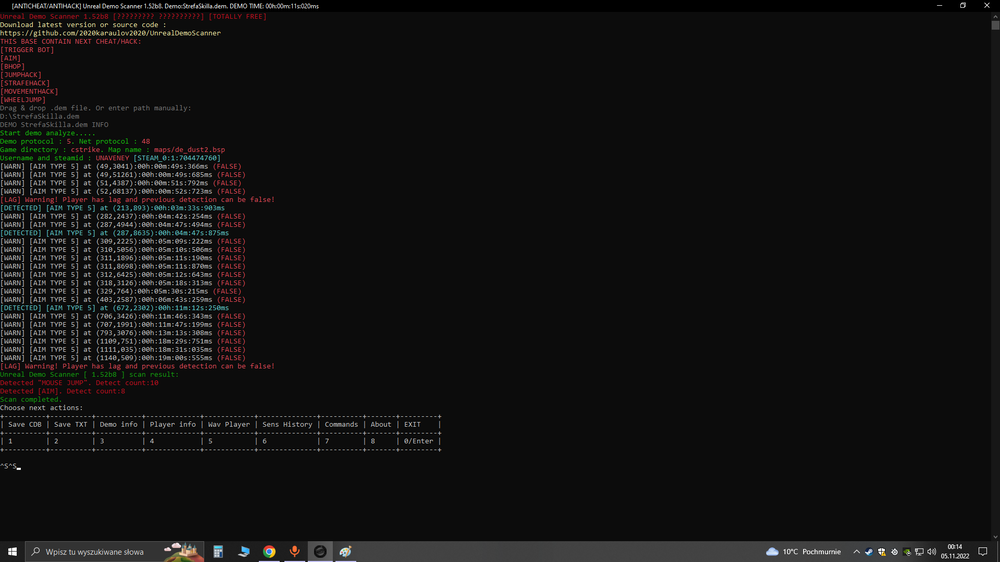Image resolution: width=1000 pixels, height=562 pixels.
Task: Click the console vertical scrollbar thumb
Action: (x=995, y=25)
